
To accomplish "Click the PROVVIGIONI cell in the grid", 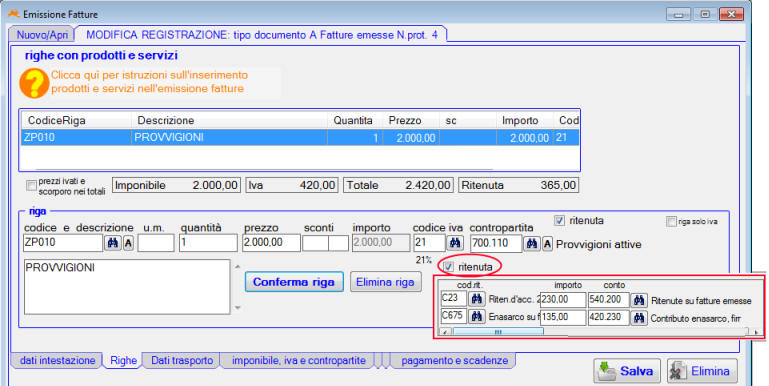I will 229,138.
